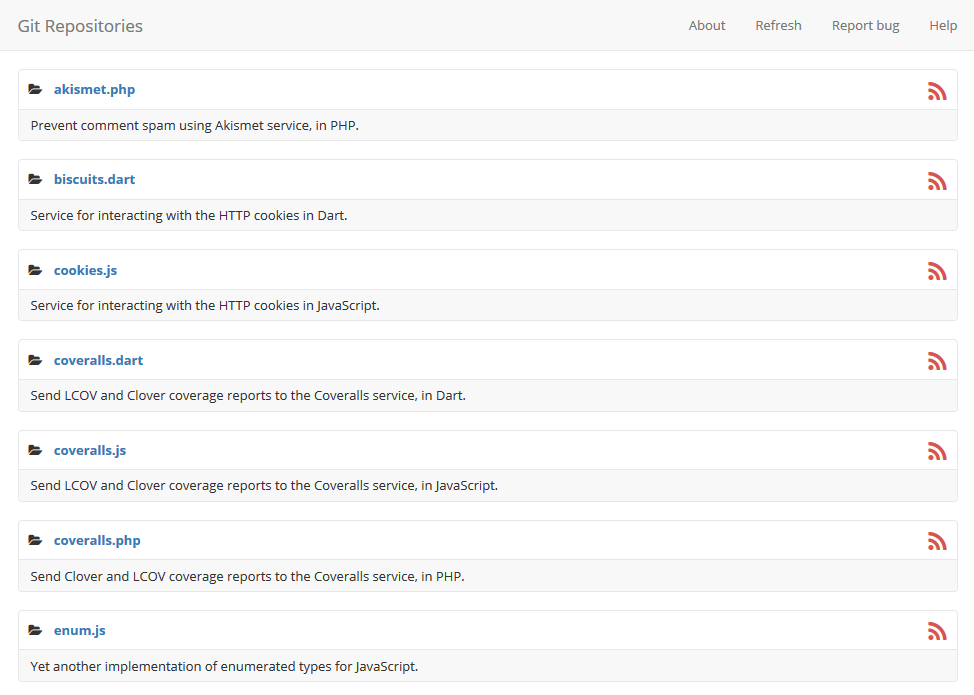Click the RSS feed icon for biscuits.dart
The width and height of the screenshot is (974, 695).
[937, 181]
